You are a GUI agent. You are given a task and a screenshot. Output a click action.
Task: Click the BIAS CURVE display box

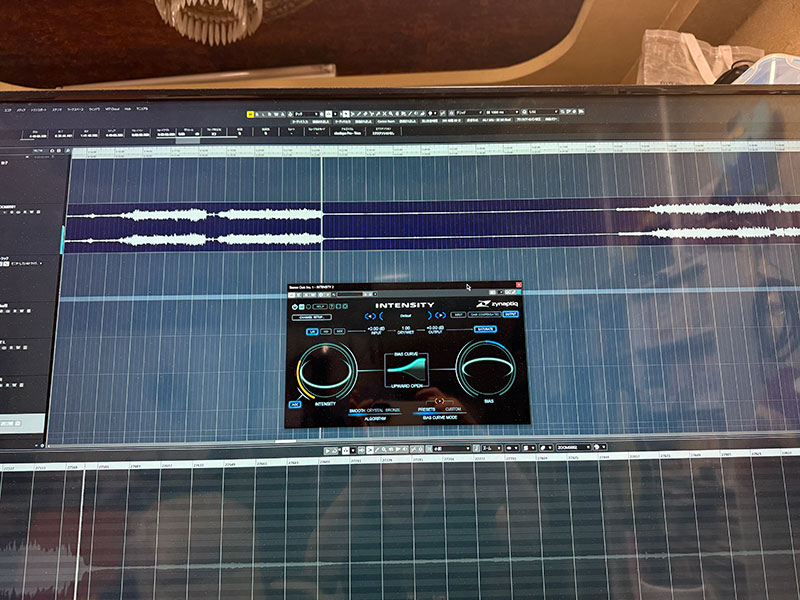[x=407, y=368]
